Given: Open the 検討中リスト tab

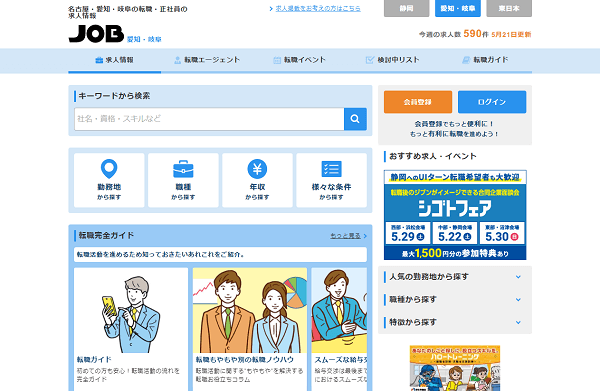Looking at the screenshot, I should click(393, 60).
